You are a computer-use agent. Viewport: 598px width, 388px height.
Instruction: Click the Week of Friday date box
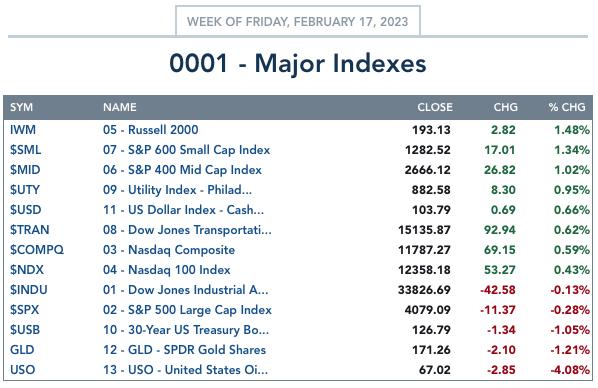[298, 21]
